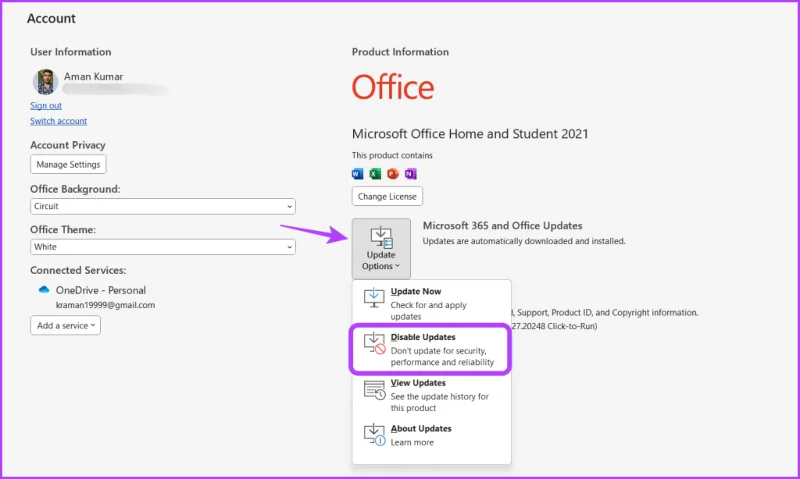Viewport: 800px width, 479px height.
Task: Click the Disable Updates blocked icon
Action: (x=374, y=343)
